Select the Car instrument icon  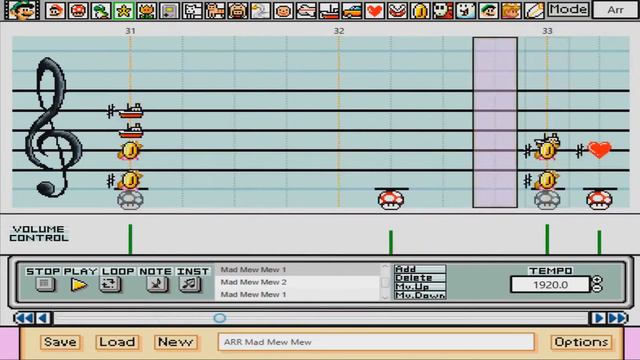coord(352,10)
